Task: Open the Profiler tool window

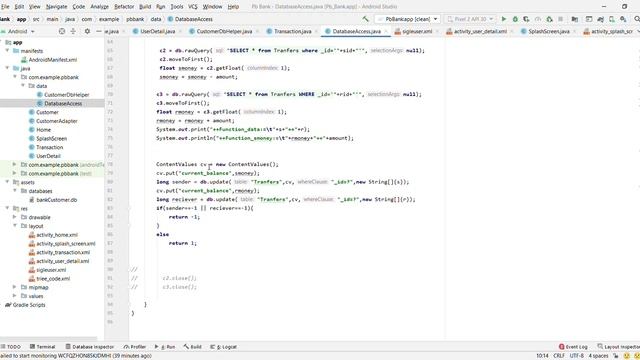Action: (135, 347)
